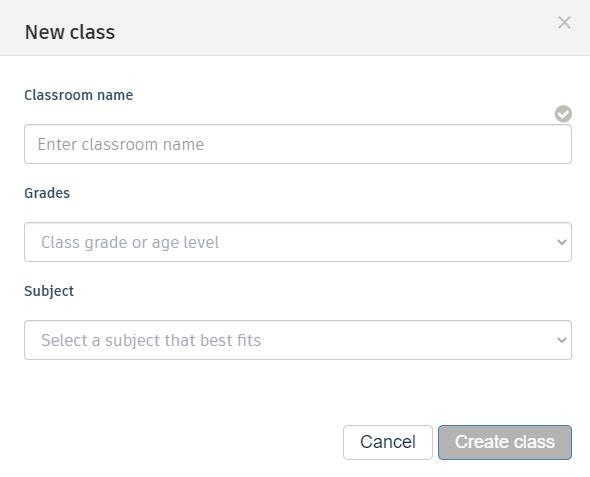Click the Create class button
590x477 pixels.
505,442
